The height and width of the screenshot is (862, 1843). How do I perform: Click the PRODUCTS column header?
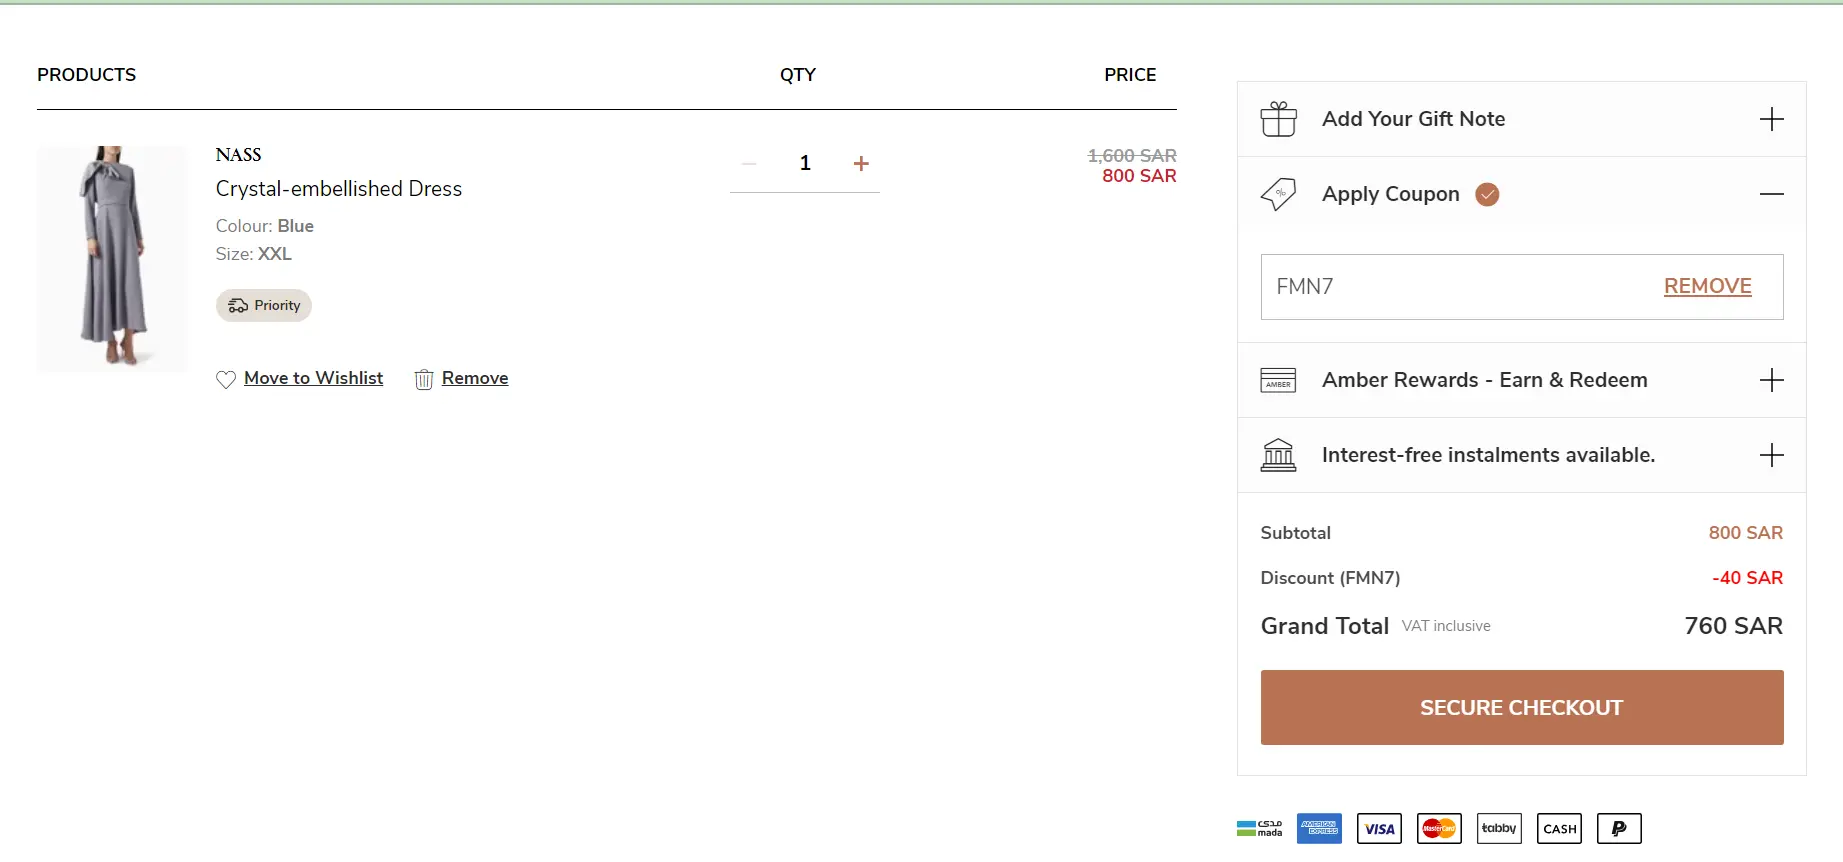86,75
